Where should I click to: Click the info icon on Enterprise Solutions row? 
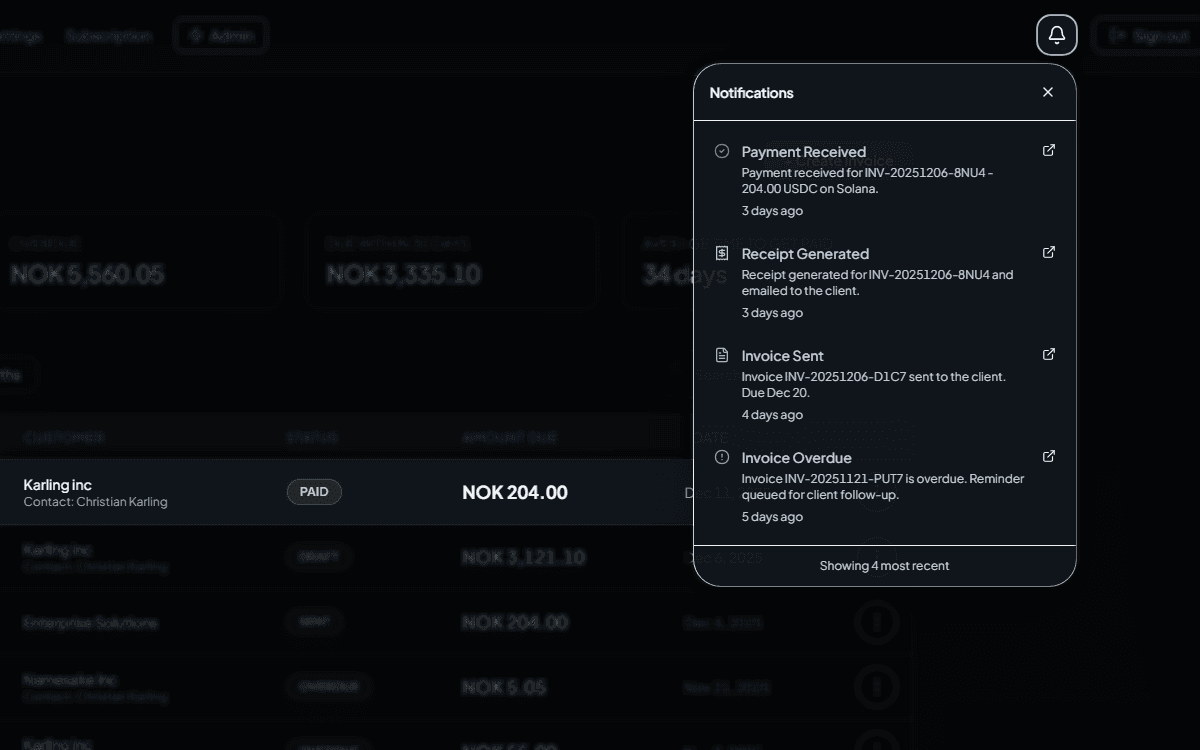[x=877, y=622]
